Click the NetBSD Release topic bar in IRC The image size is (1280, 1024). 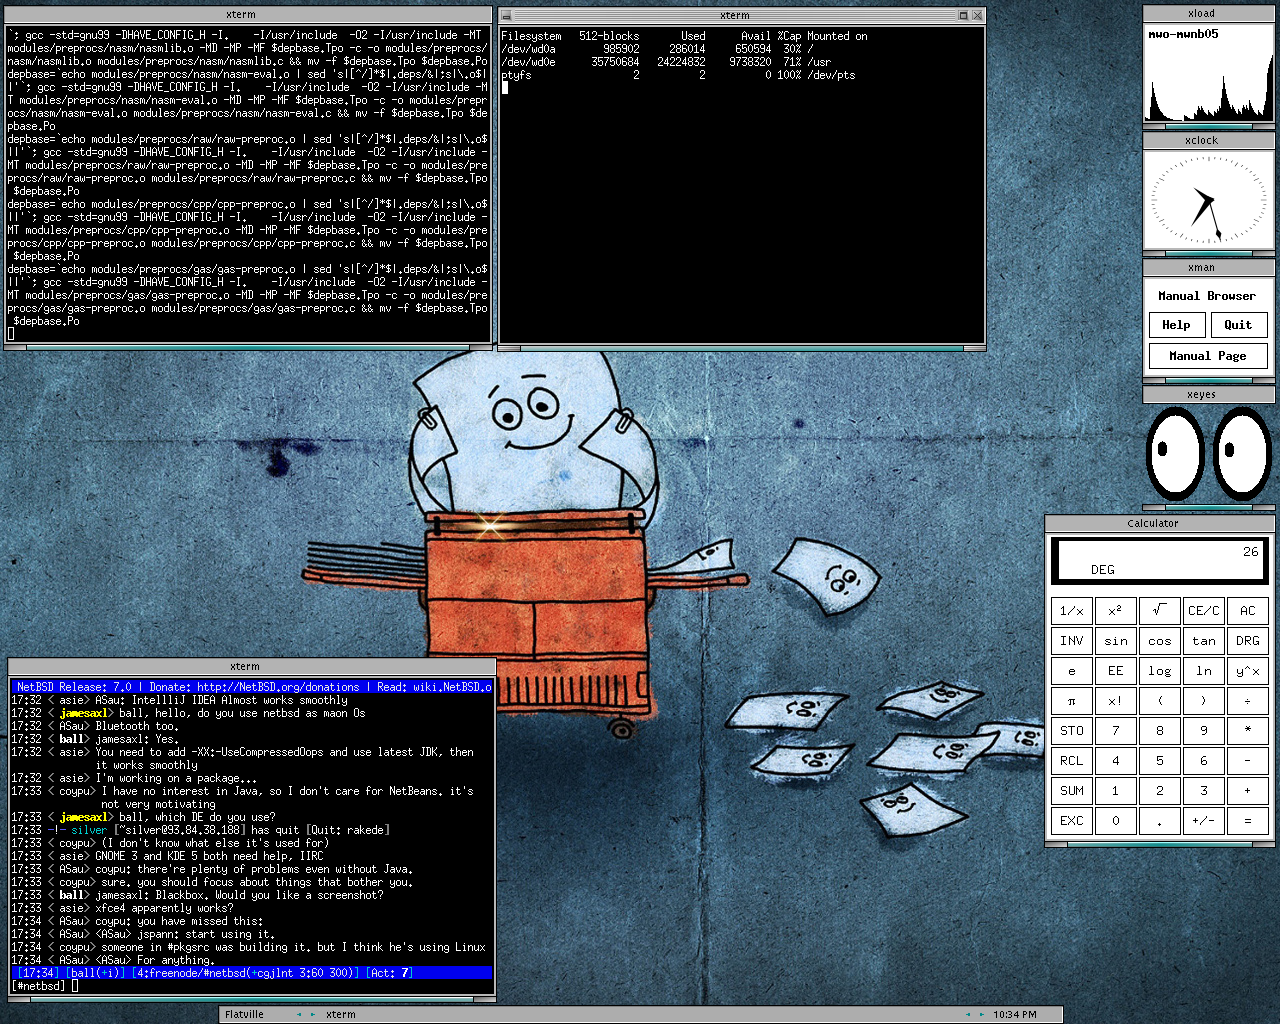[252, 687]
